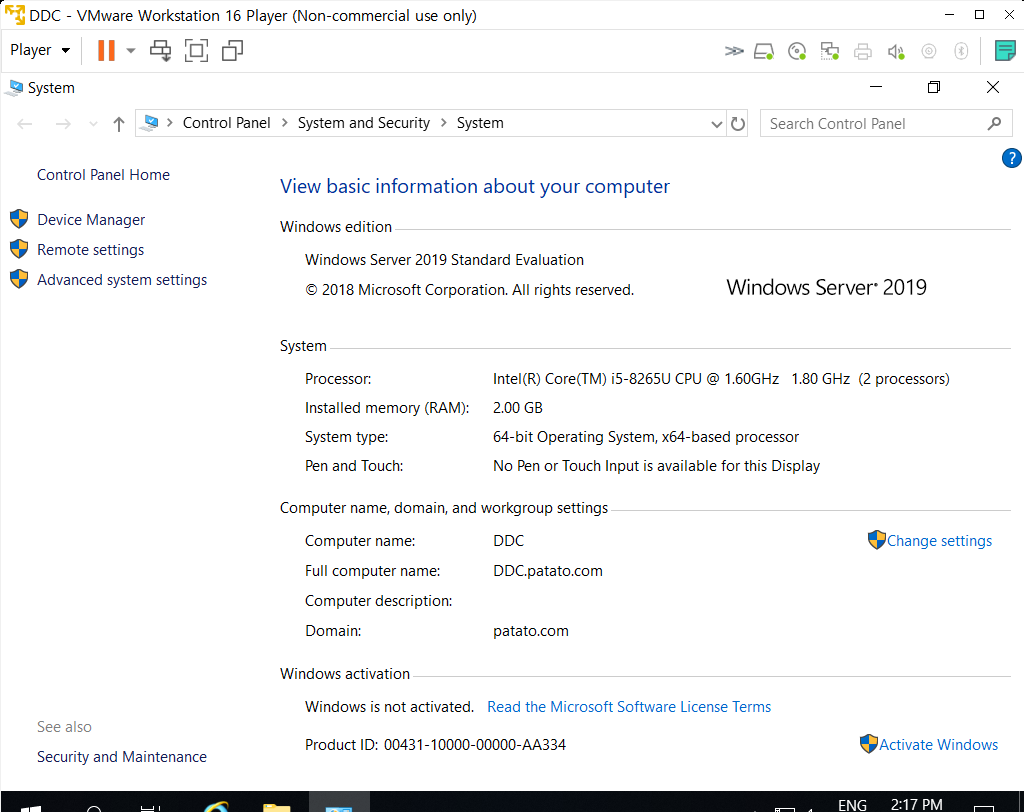This screenshot has width=1024, height=812.
Task: Open Security and Maintenance
Action: pos(121,756)
